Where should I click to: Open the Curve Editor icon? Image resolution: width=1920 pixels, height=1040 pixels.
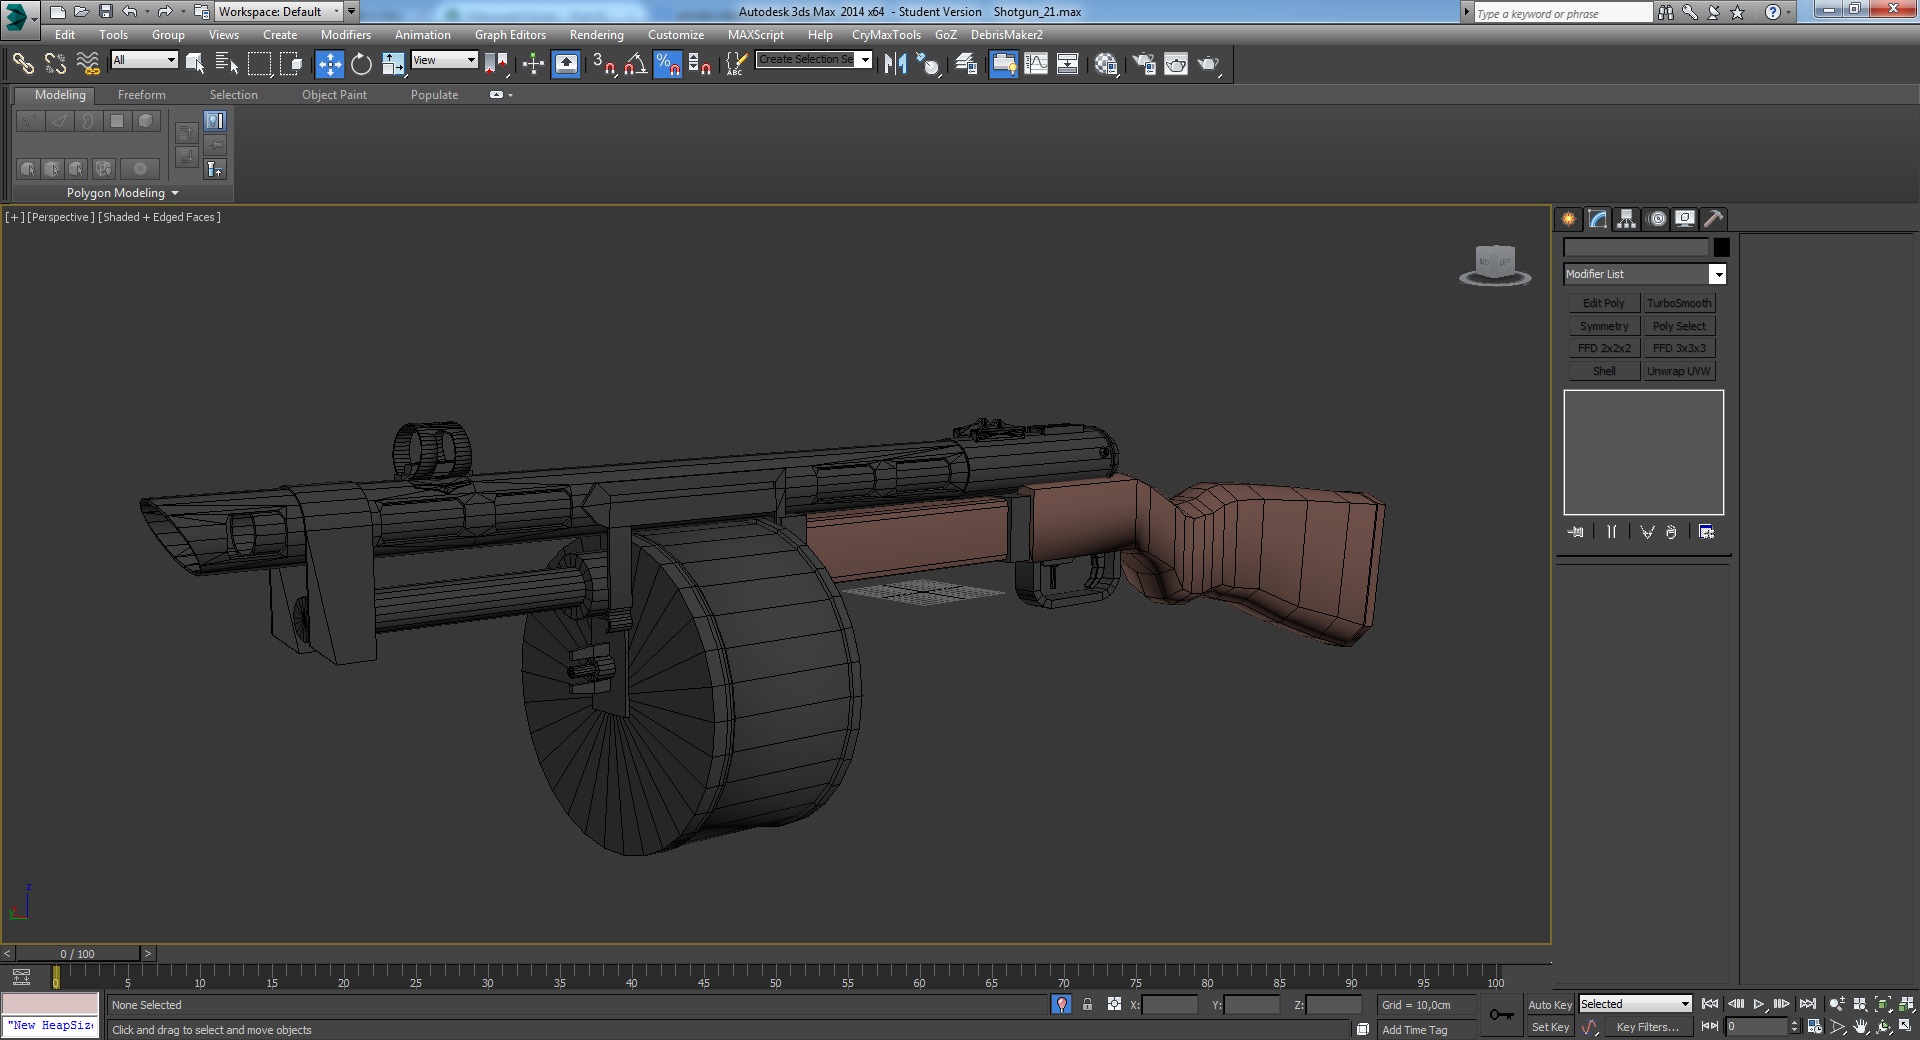pyautogui.click(x=1036, y=64)
